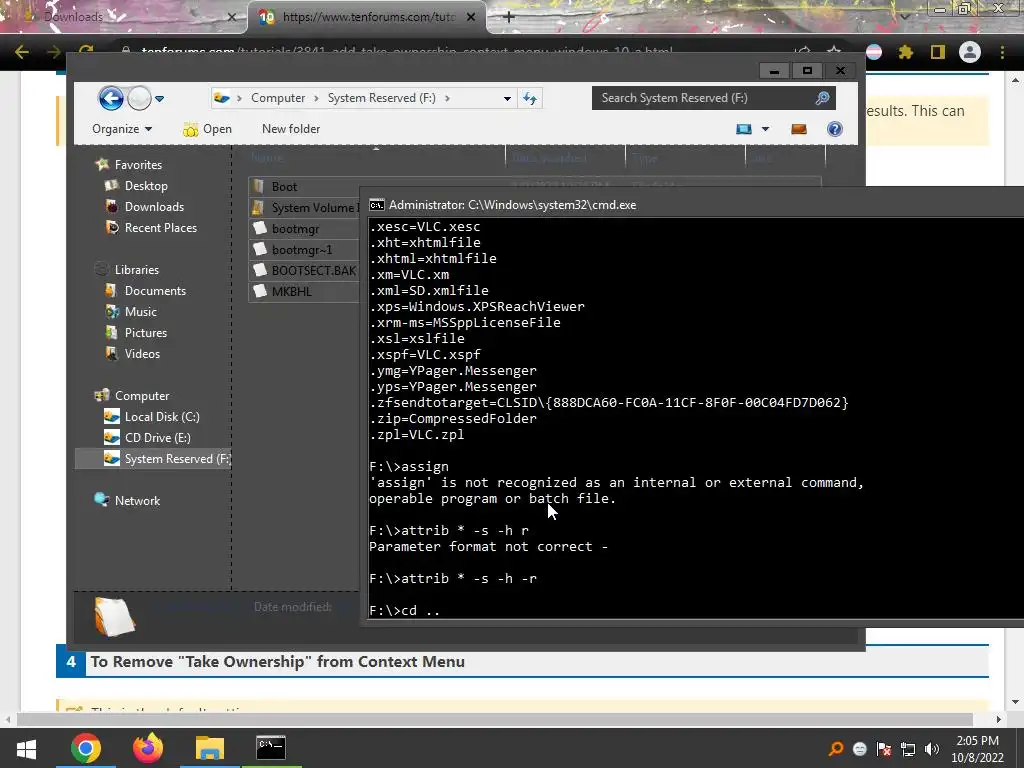Image resolution: width=1024 pixels, height=768 pixels.
Task: Expand the address bar history dropdown
Action: (x=507, y=99)
